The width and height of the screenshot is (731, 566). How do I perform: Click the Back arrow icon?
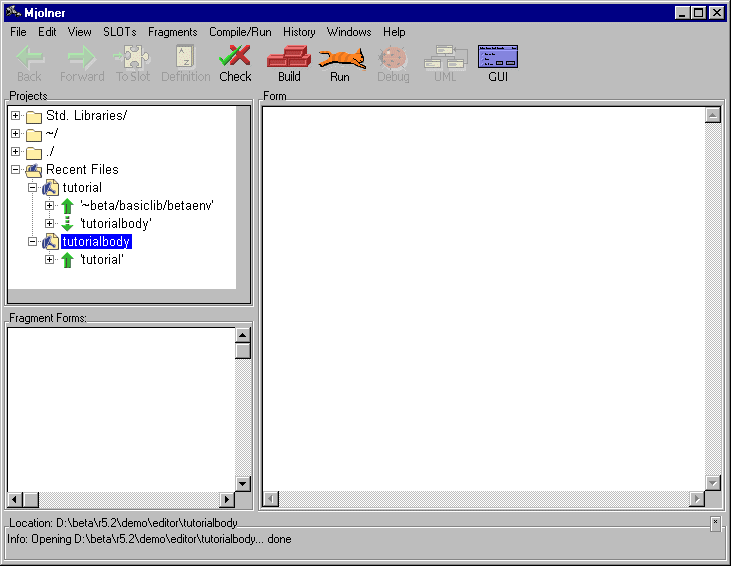(x=30, y=58)
